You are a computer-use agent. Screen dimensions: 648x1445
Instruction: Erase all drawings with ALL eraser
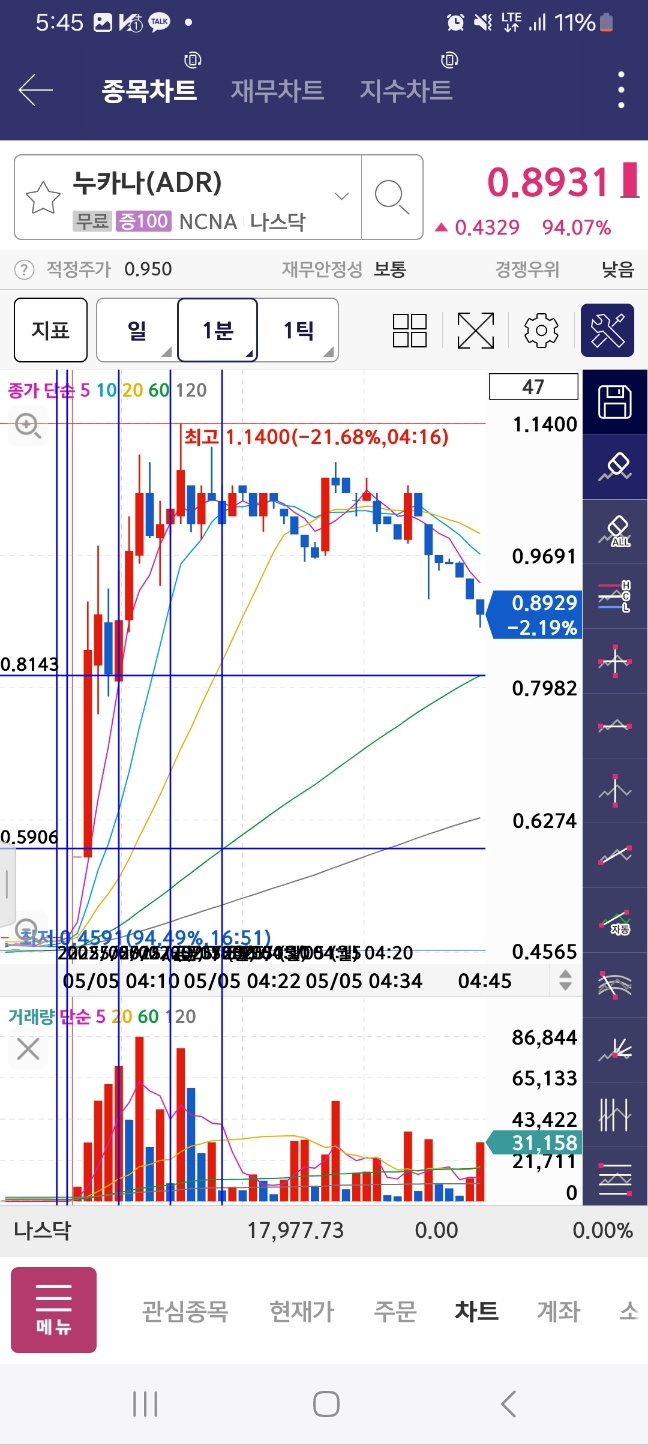(615, 532)
